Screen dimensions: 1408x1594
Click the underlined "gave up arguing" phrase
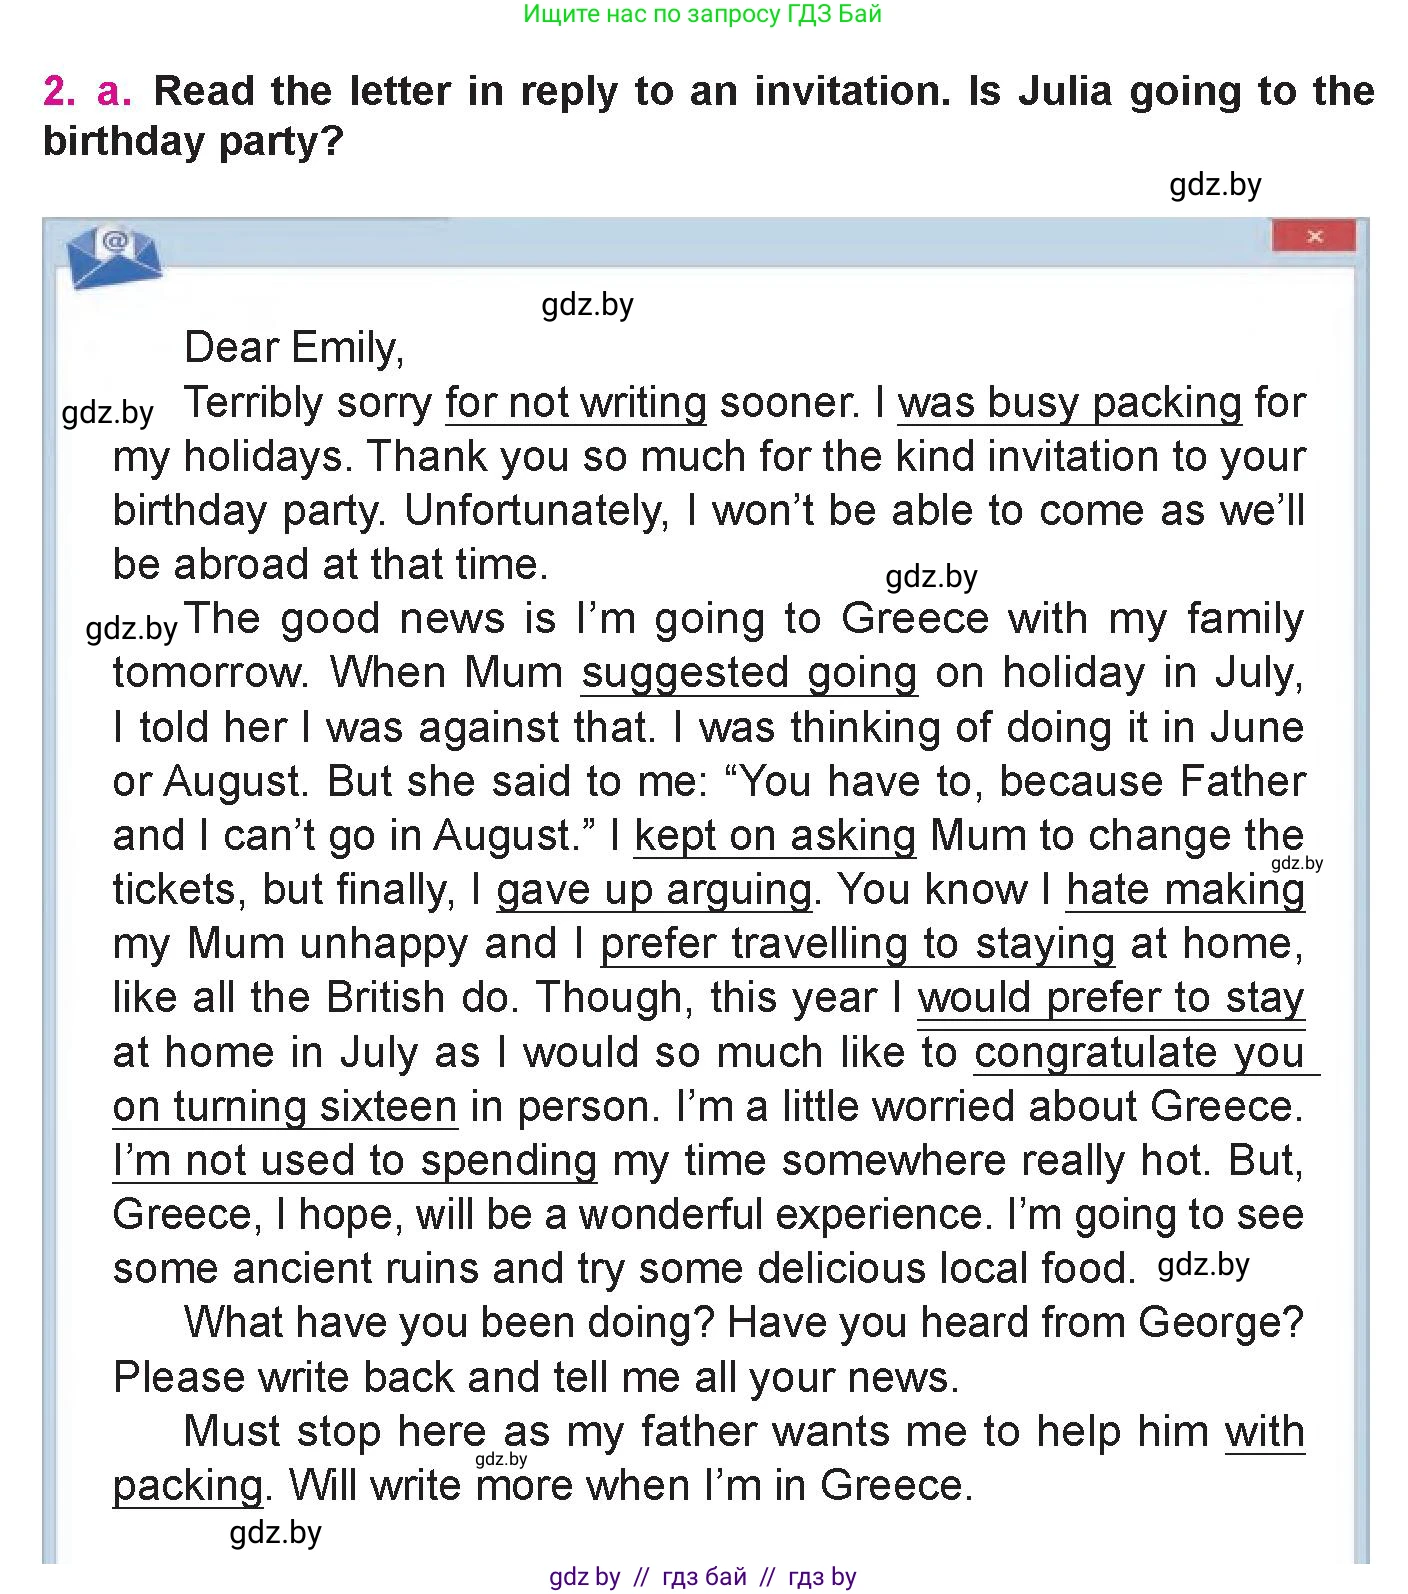click(654, 890)
